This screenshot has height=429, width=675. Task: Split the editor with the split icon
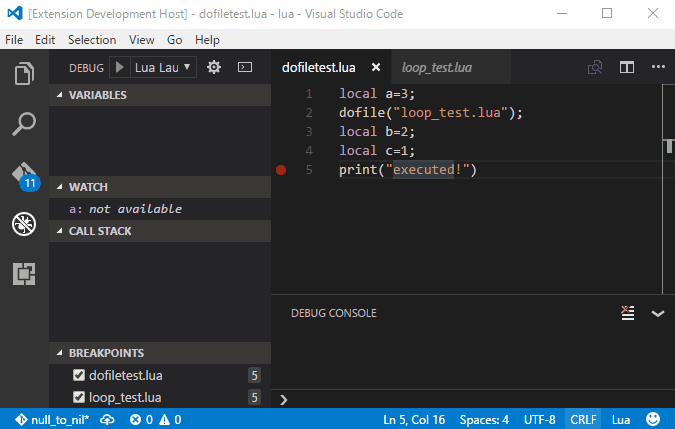tap(627, 67)
